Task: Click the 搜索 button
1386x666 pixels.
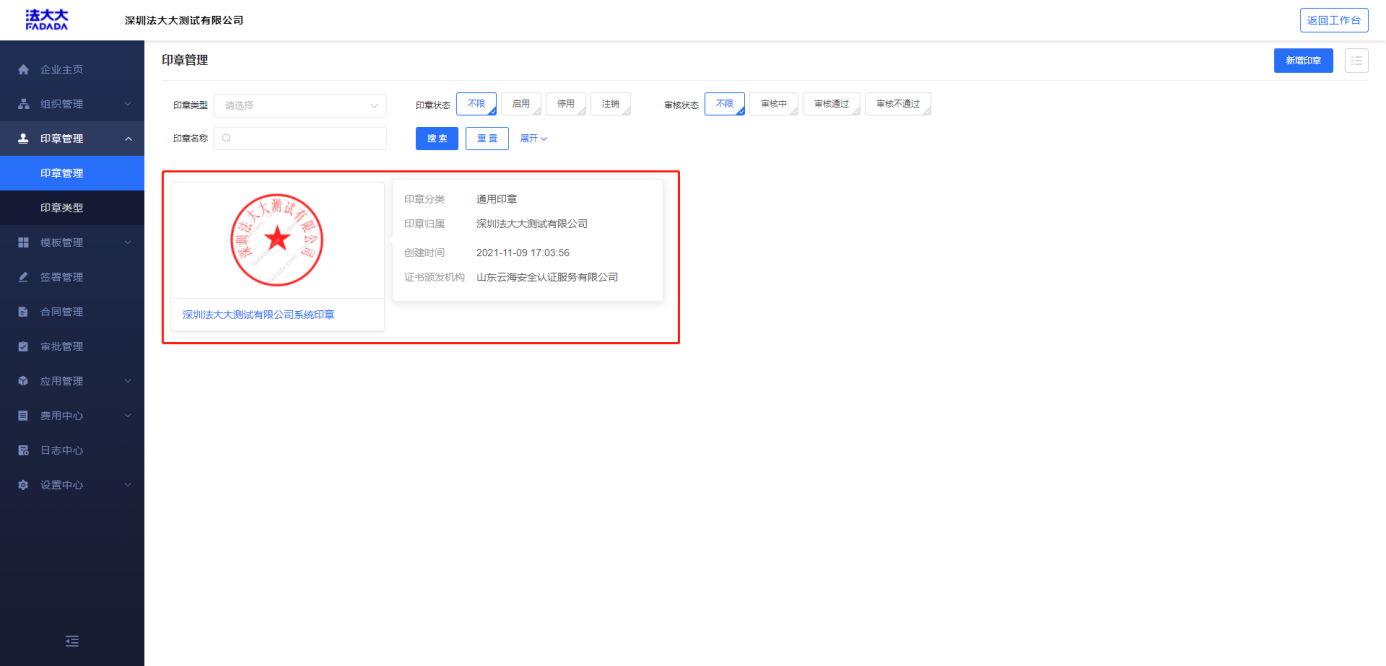Action: click(437, 139)
